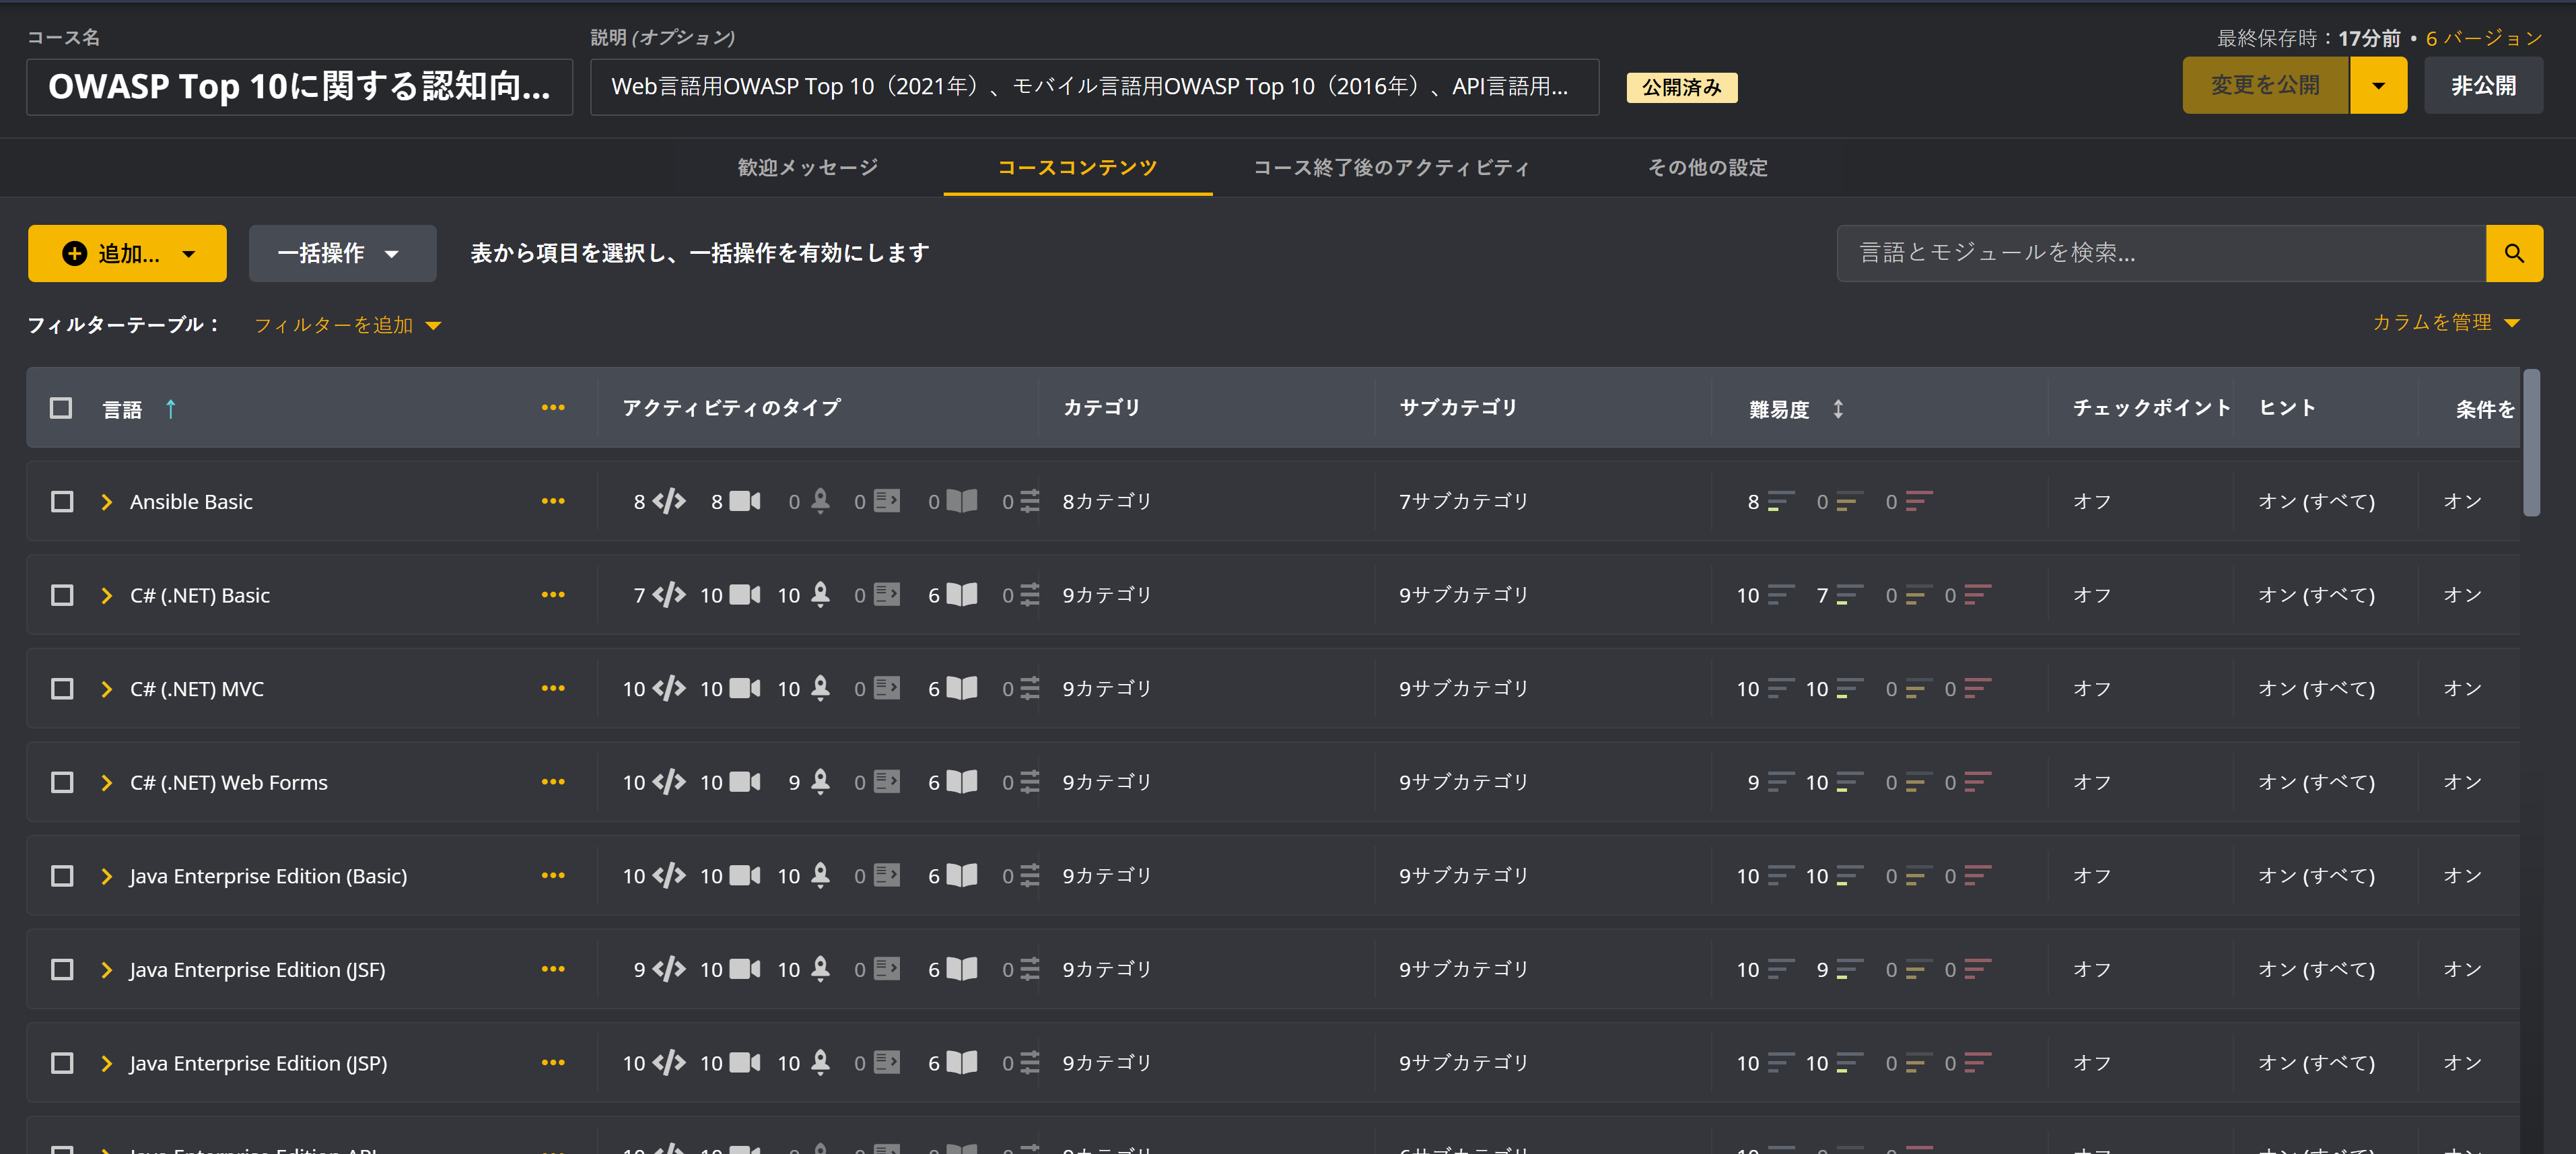Viewport: 2576px width, 1154px height.
Task: Click the table's vertical scrollbar thumb
Action: tap(2531, 442)
